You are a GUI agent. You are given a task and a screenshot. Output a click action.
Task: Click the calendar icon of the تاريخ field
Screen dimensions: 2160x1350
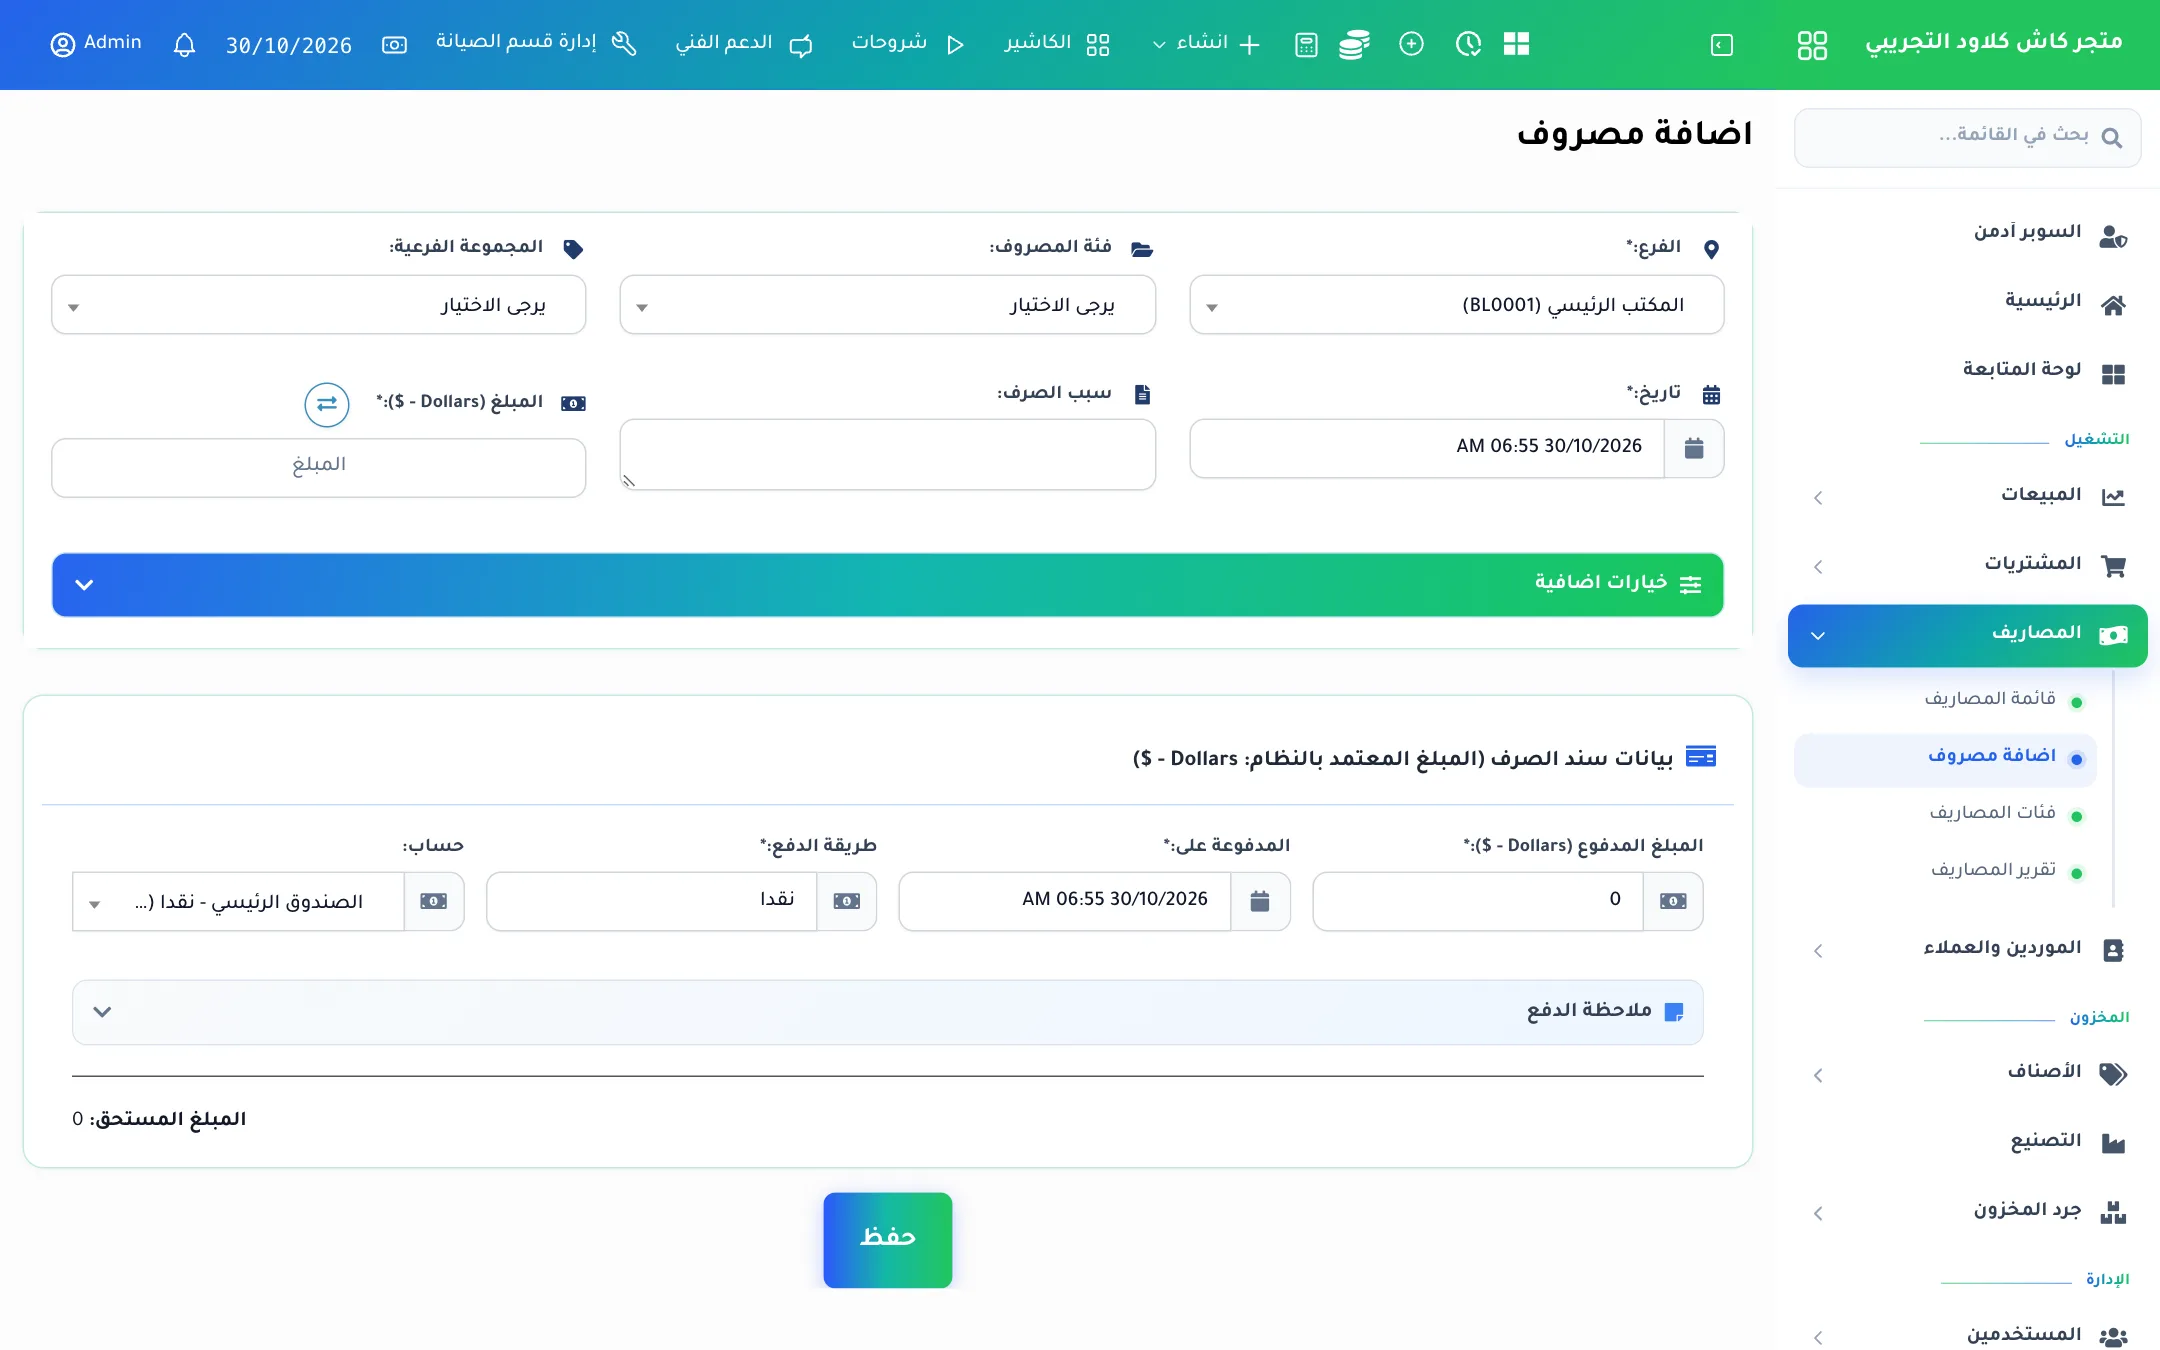pyautogui.click(x=1694, y=448)
